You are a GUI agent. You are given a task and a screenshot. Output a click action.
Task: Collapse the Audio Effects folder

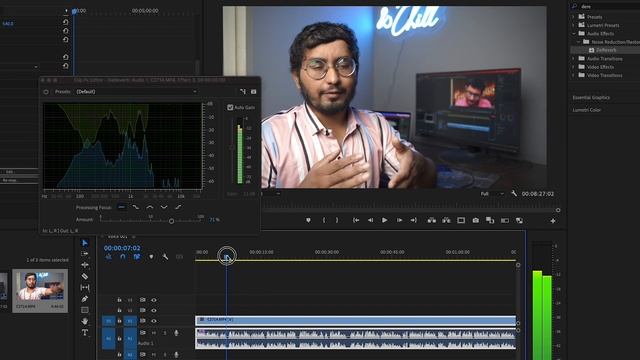point(573,33)
